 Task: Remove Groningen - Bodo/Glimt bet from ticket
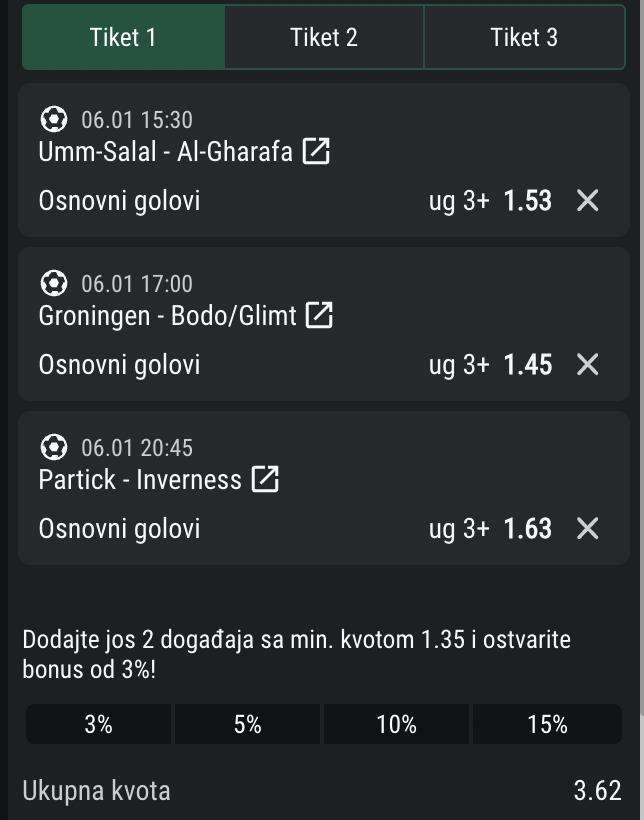pyautogui.click(x=588, y=365)
